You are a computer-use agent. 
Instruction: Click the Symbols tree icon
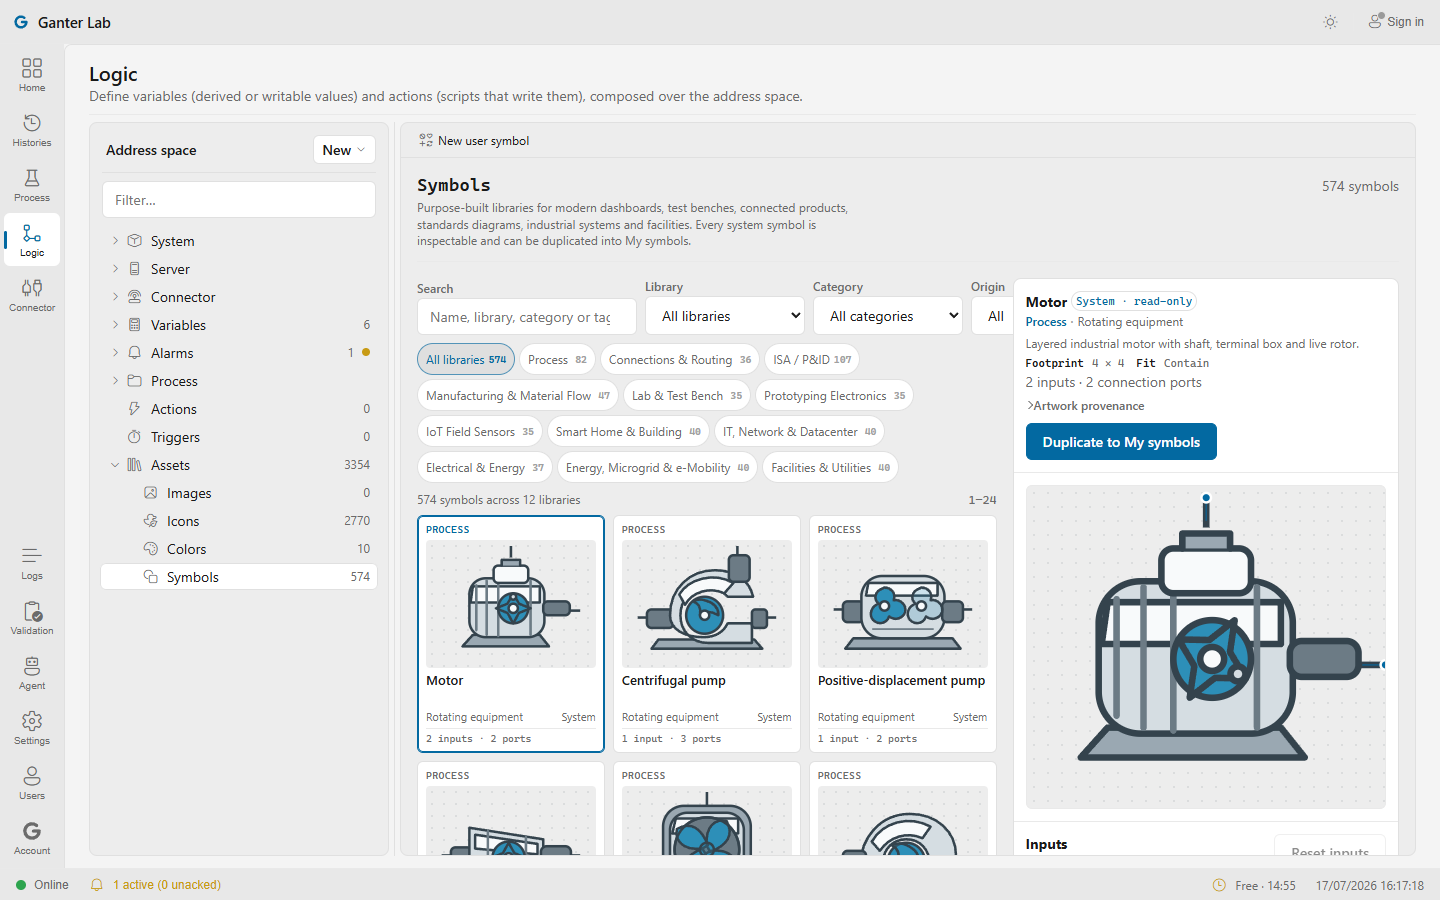click(x=150, y=577)
